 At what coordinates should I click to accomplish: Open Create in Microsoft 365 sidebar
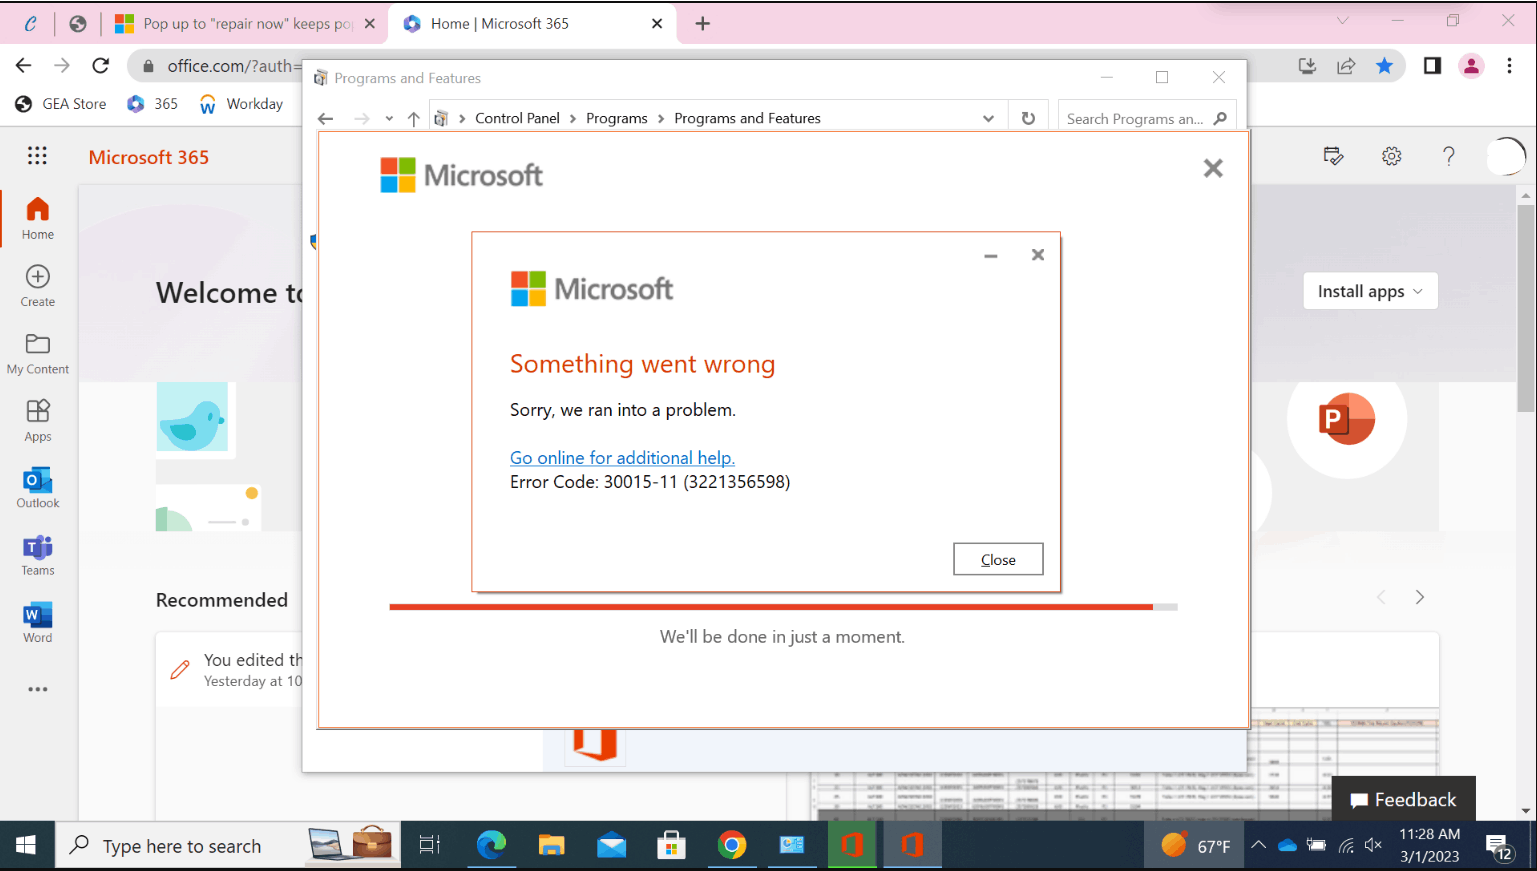click(38, 286)
